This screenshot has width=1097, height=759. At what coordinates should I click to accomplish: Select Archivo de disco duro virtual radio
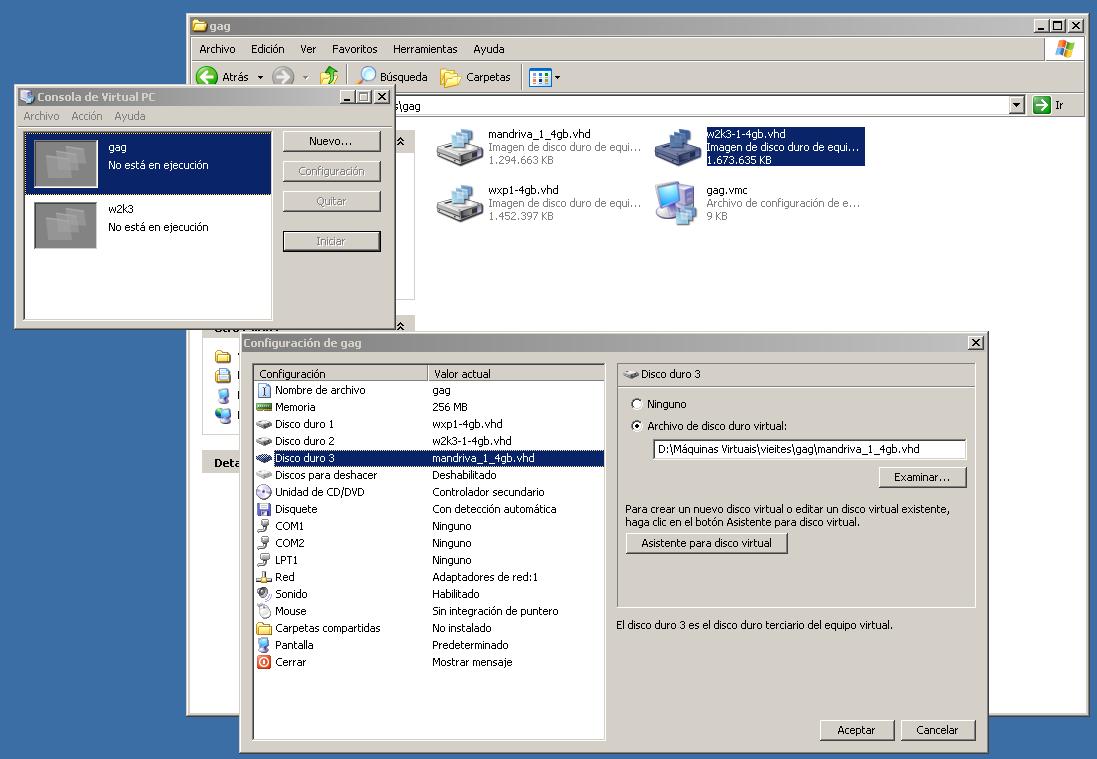(x=637, y=426)
